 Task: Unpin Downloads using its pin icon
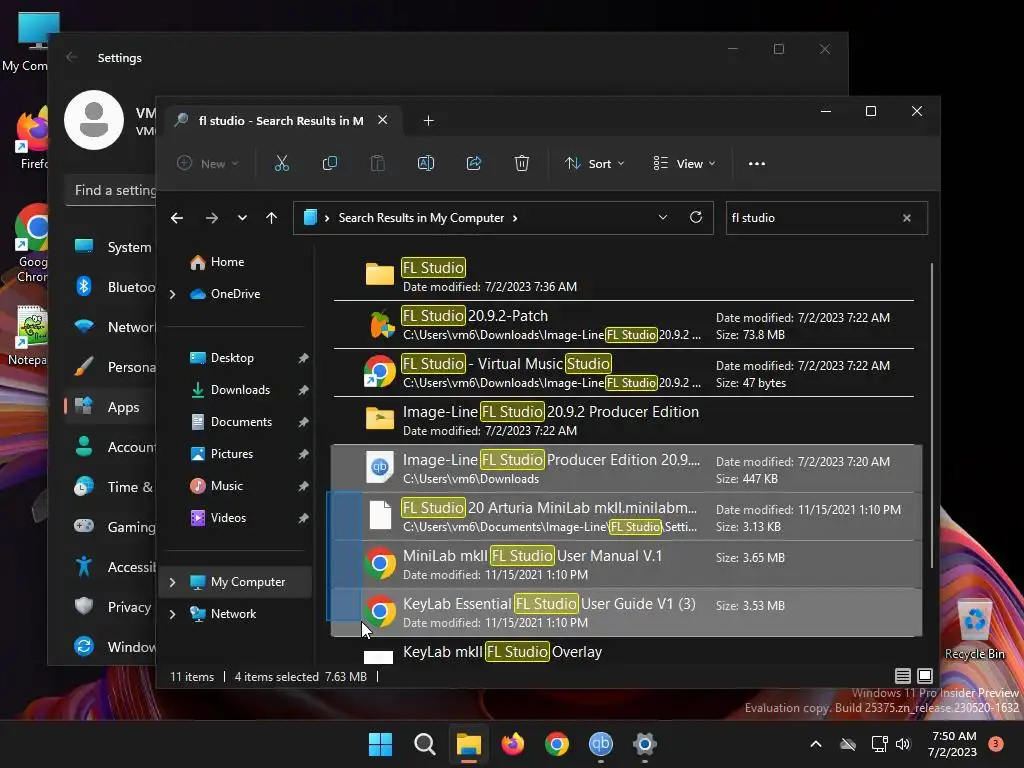(x=303, y=390)
